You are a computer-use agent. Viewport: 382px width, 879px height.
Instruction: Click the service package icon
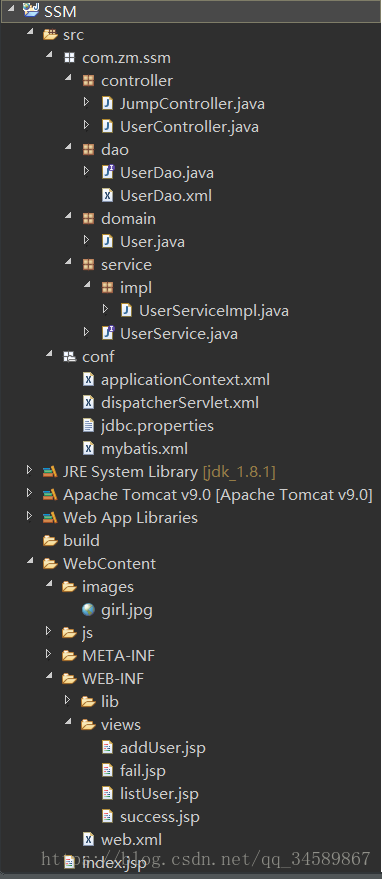88,264
